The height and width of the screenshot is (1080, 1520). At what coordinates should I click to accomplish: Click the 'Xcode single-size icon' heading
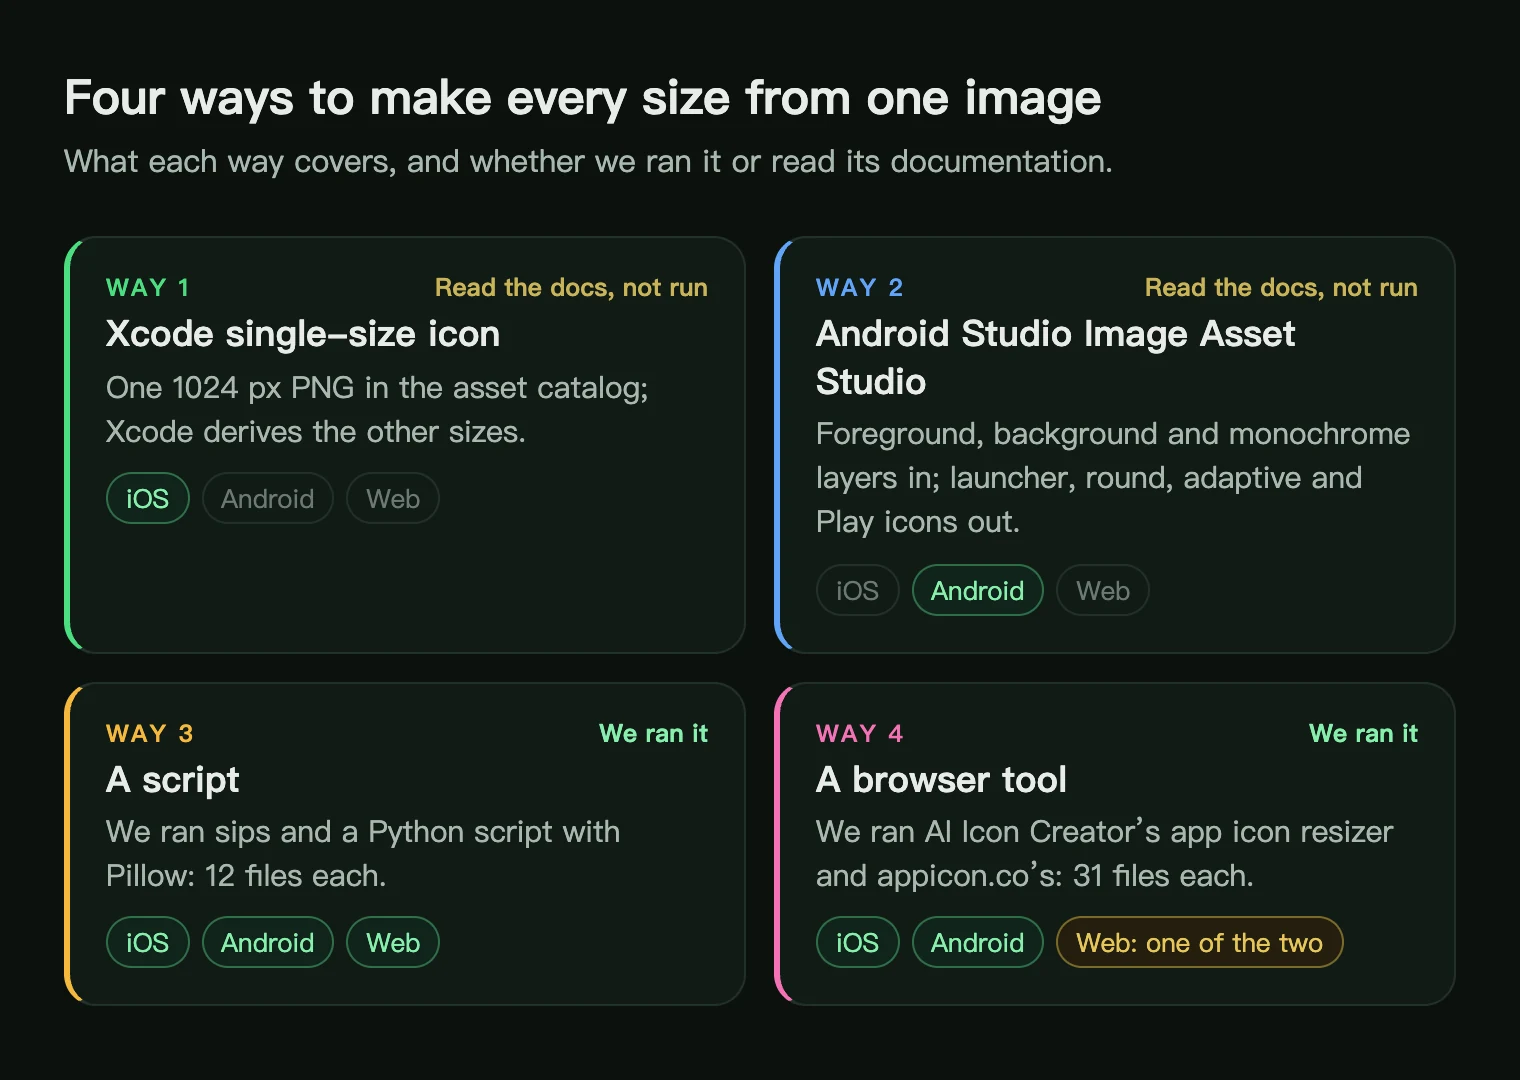303,334
